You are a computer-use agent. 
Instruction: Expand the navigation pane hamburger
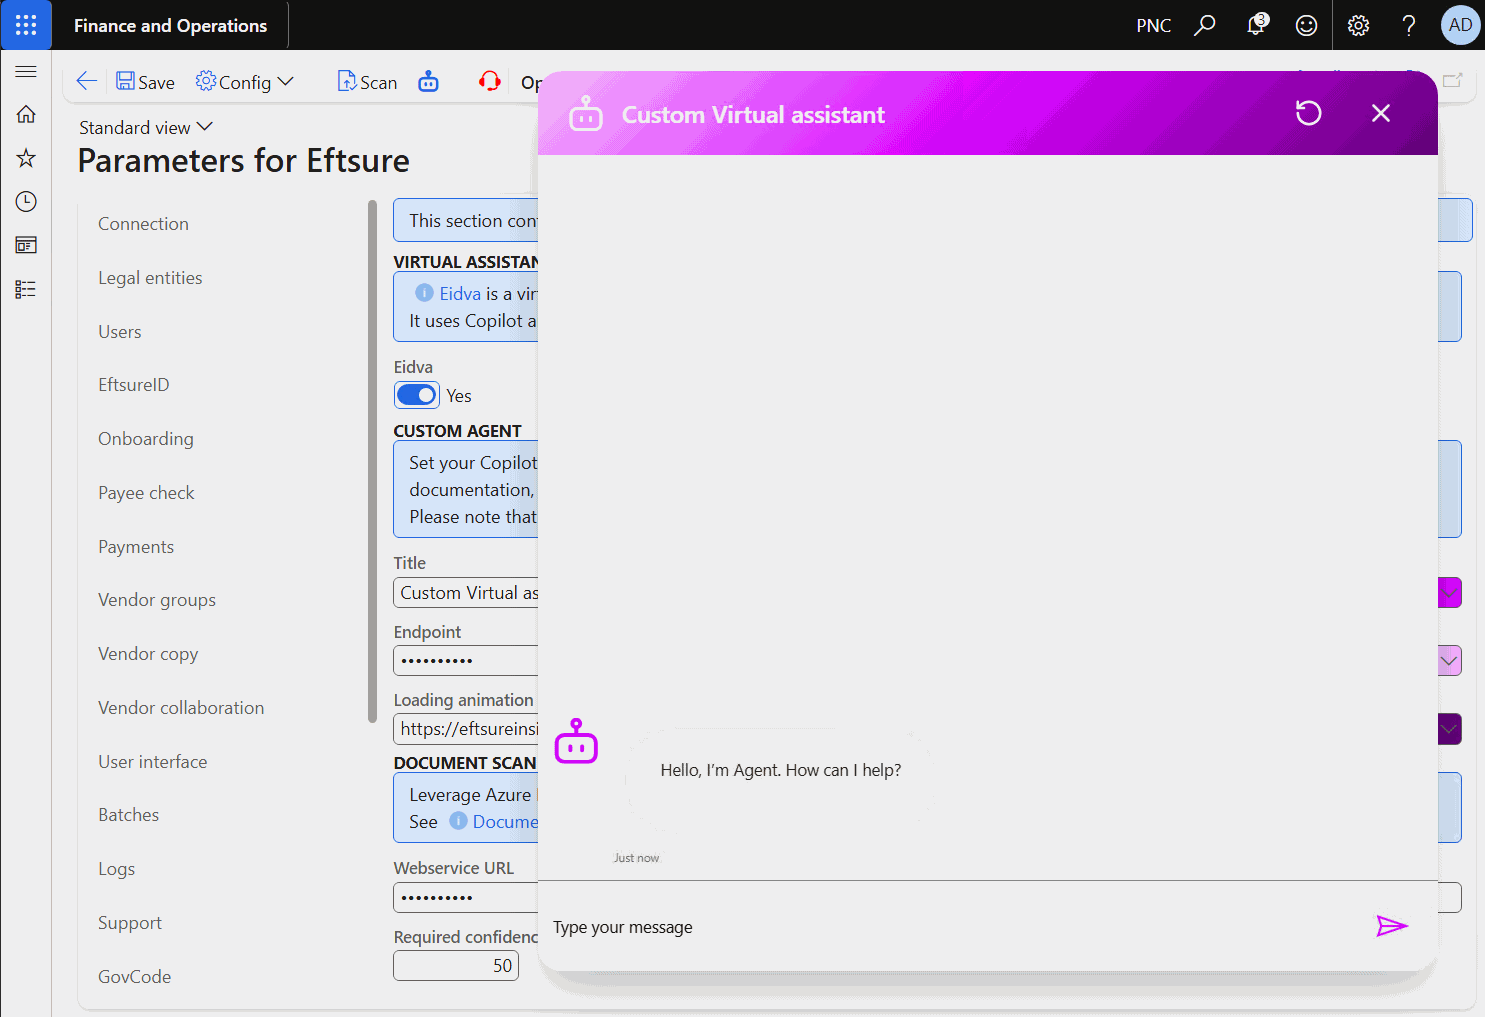(26, 72)
